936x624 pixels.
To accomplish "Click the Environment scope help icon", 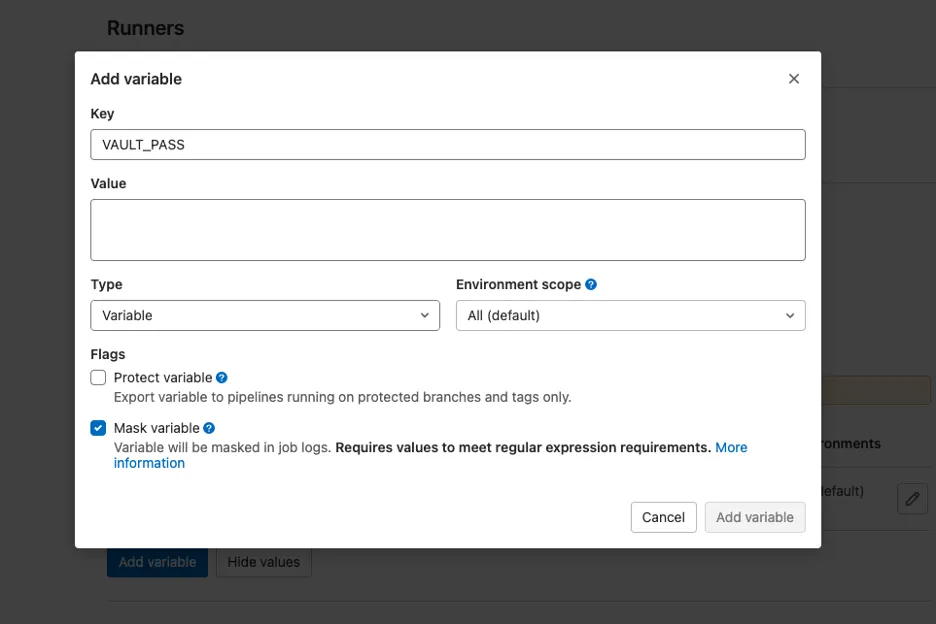I will pyautogui.click(x=591, y=284).
